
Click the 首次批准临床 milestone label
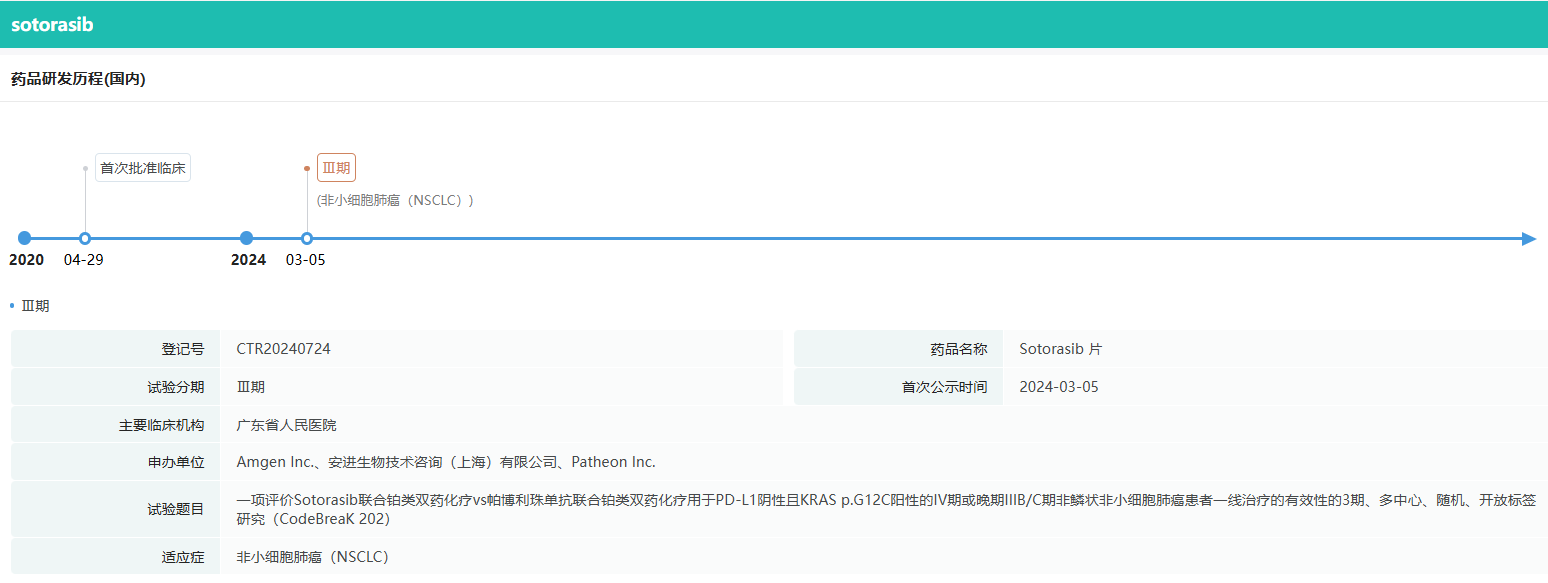[143, 168]
